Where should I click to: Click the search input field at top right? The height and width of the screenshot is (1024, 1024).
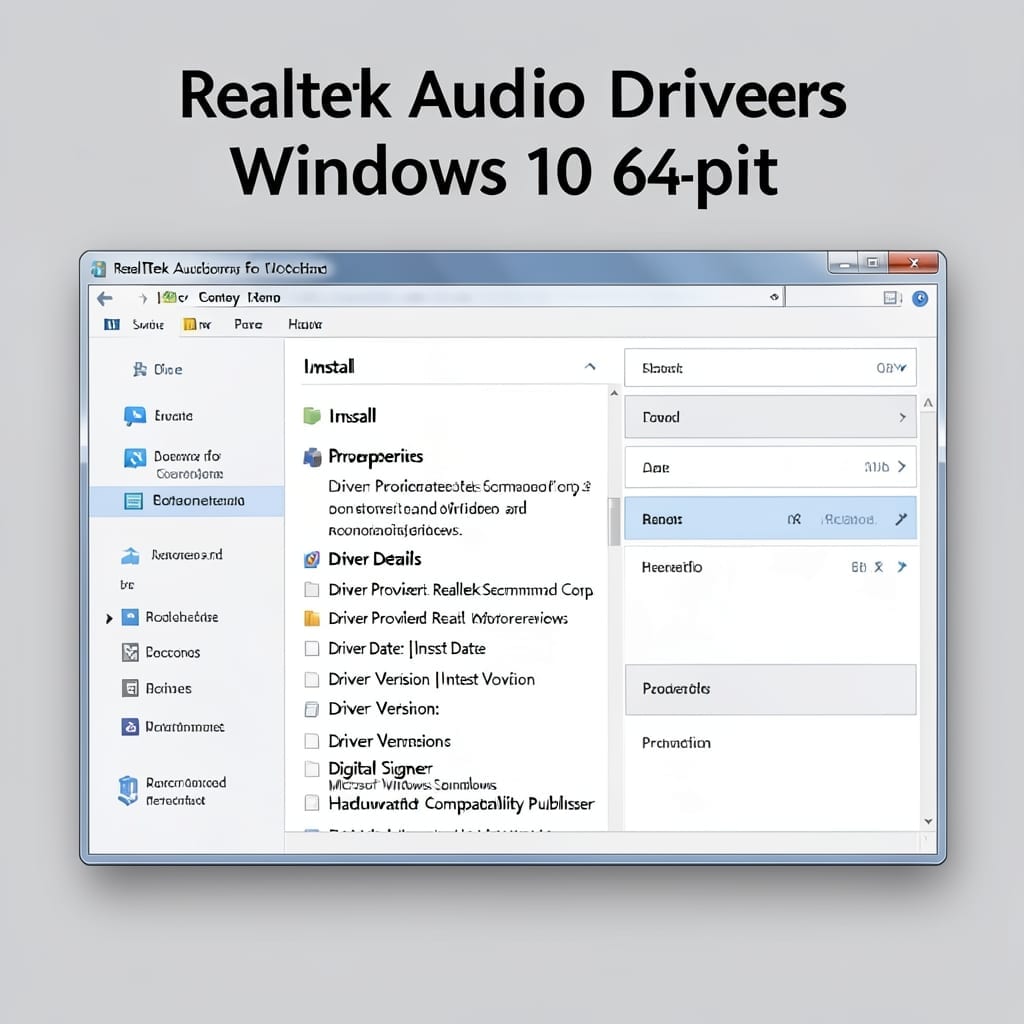(x=833, y=298)
